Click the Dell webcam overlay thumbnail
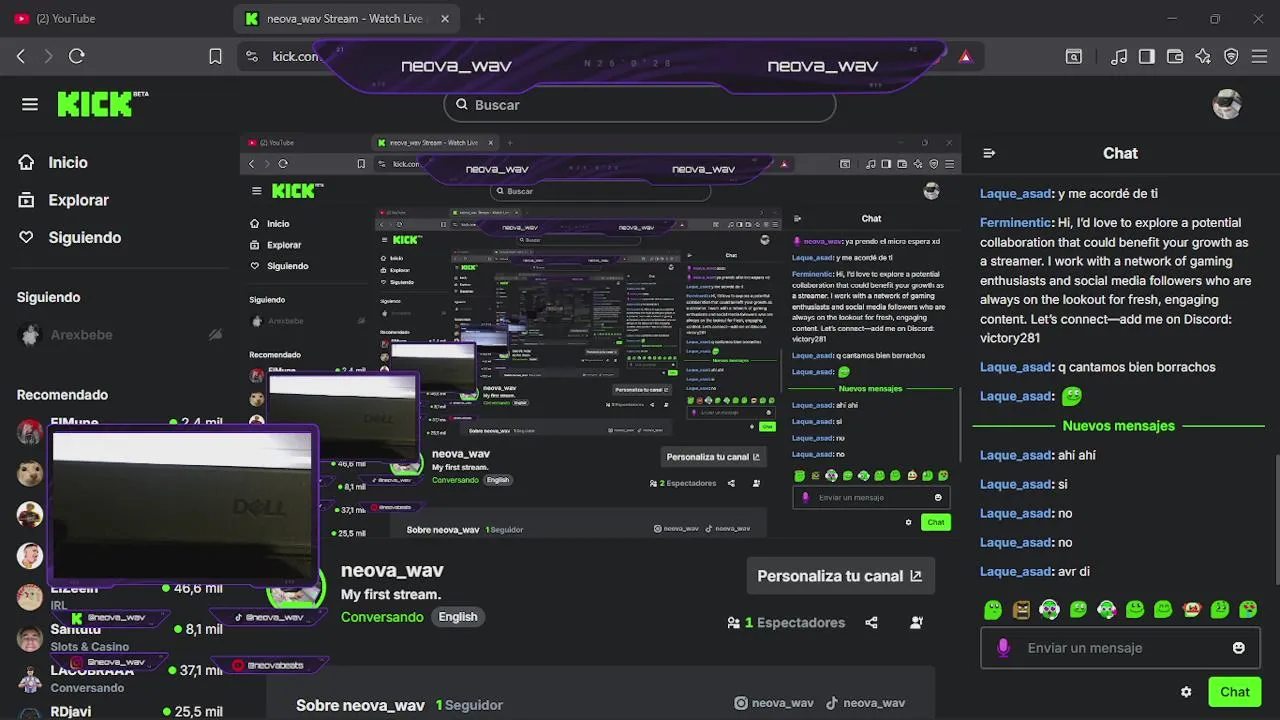Screen dimensions: 1280x720 click(x=182, y=506)
